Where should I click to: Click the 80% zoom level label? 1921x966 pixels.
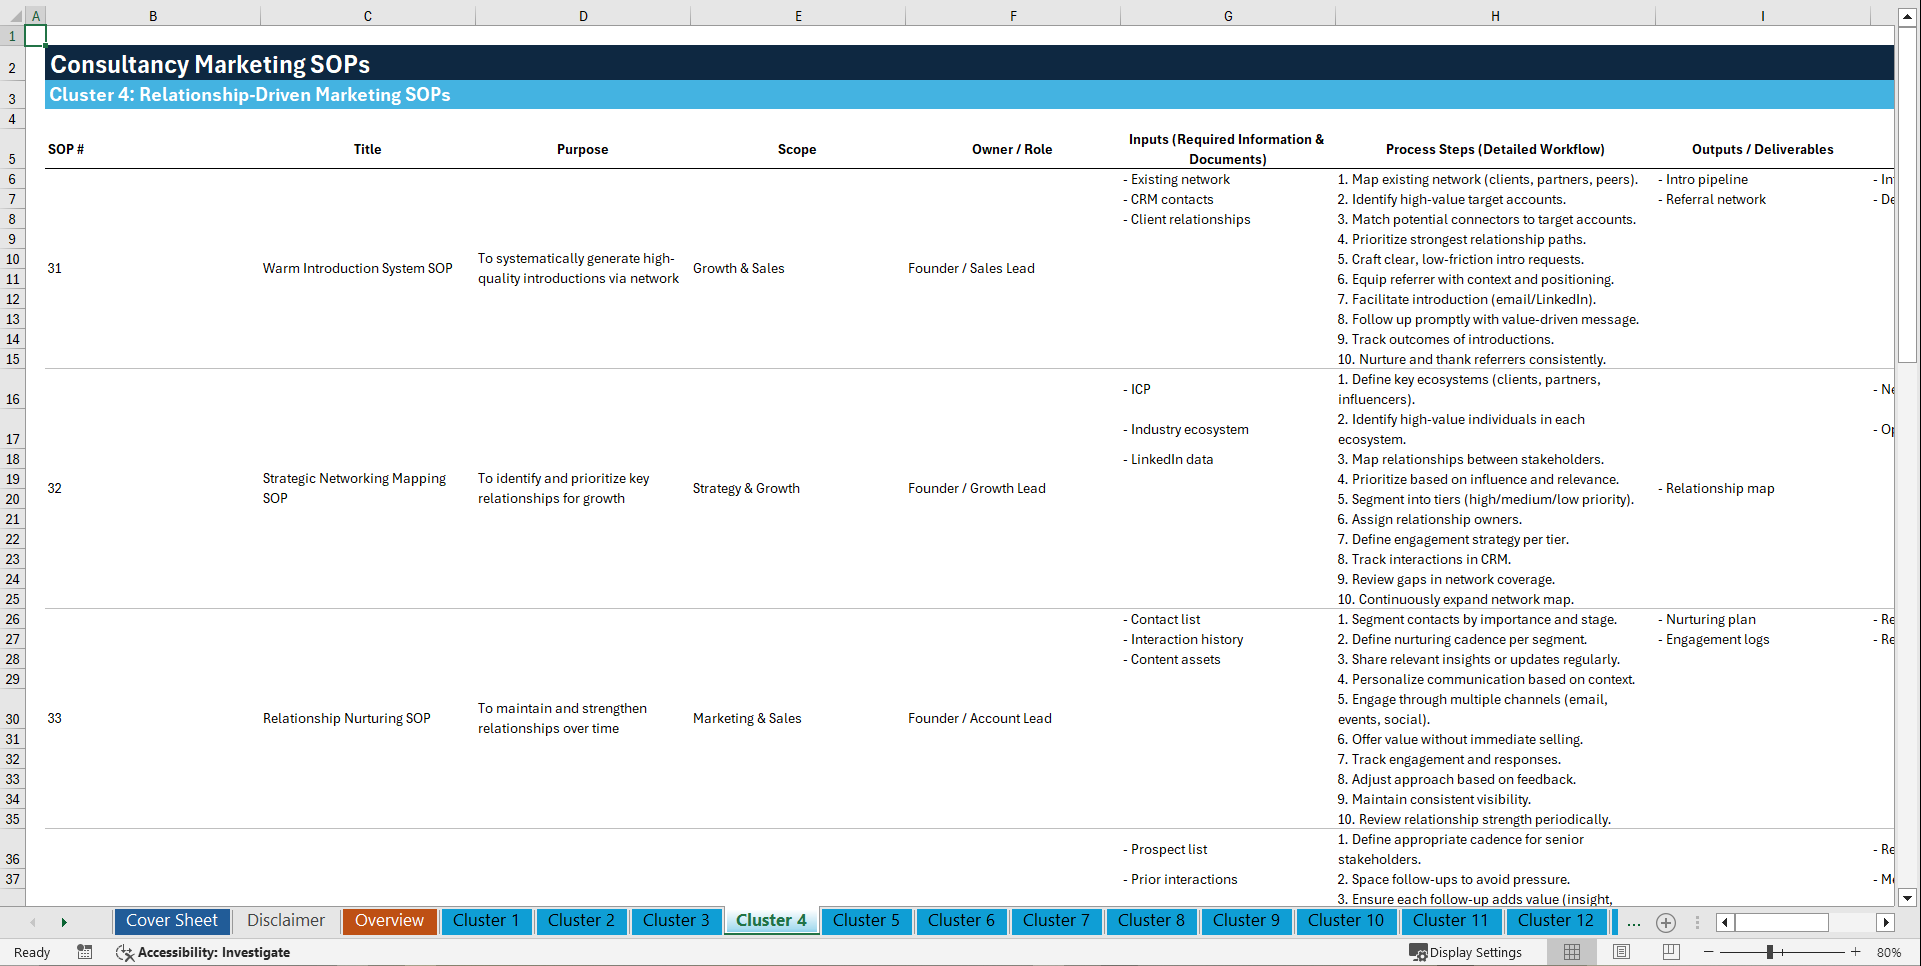pyautogui.click(x=1890, y=952)
